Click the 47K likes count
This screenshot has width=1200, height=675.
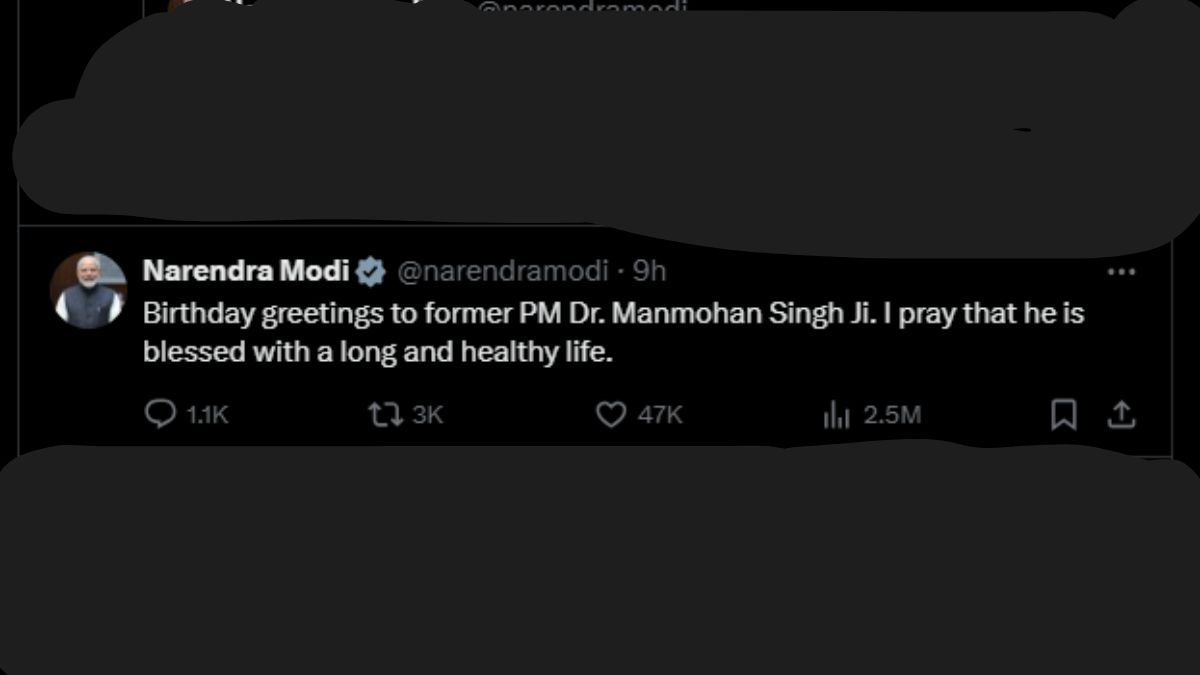tap(660, 415)
